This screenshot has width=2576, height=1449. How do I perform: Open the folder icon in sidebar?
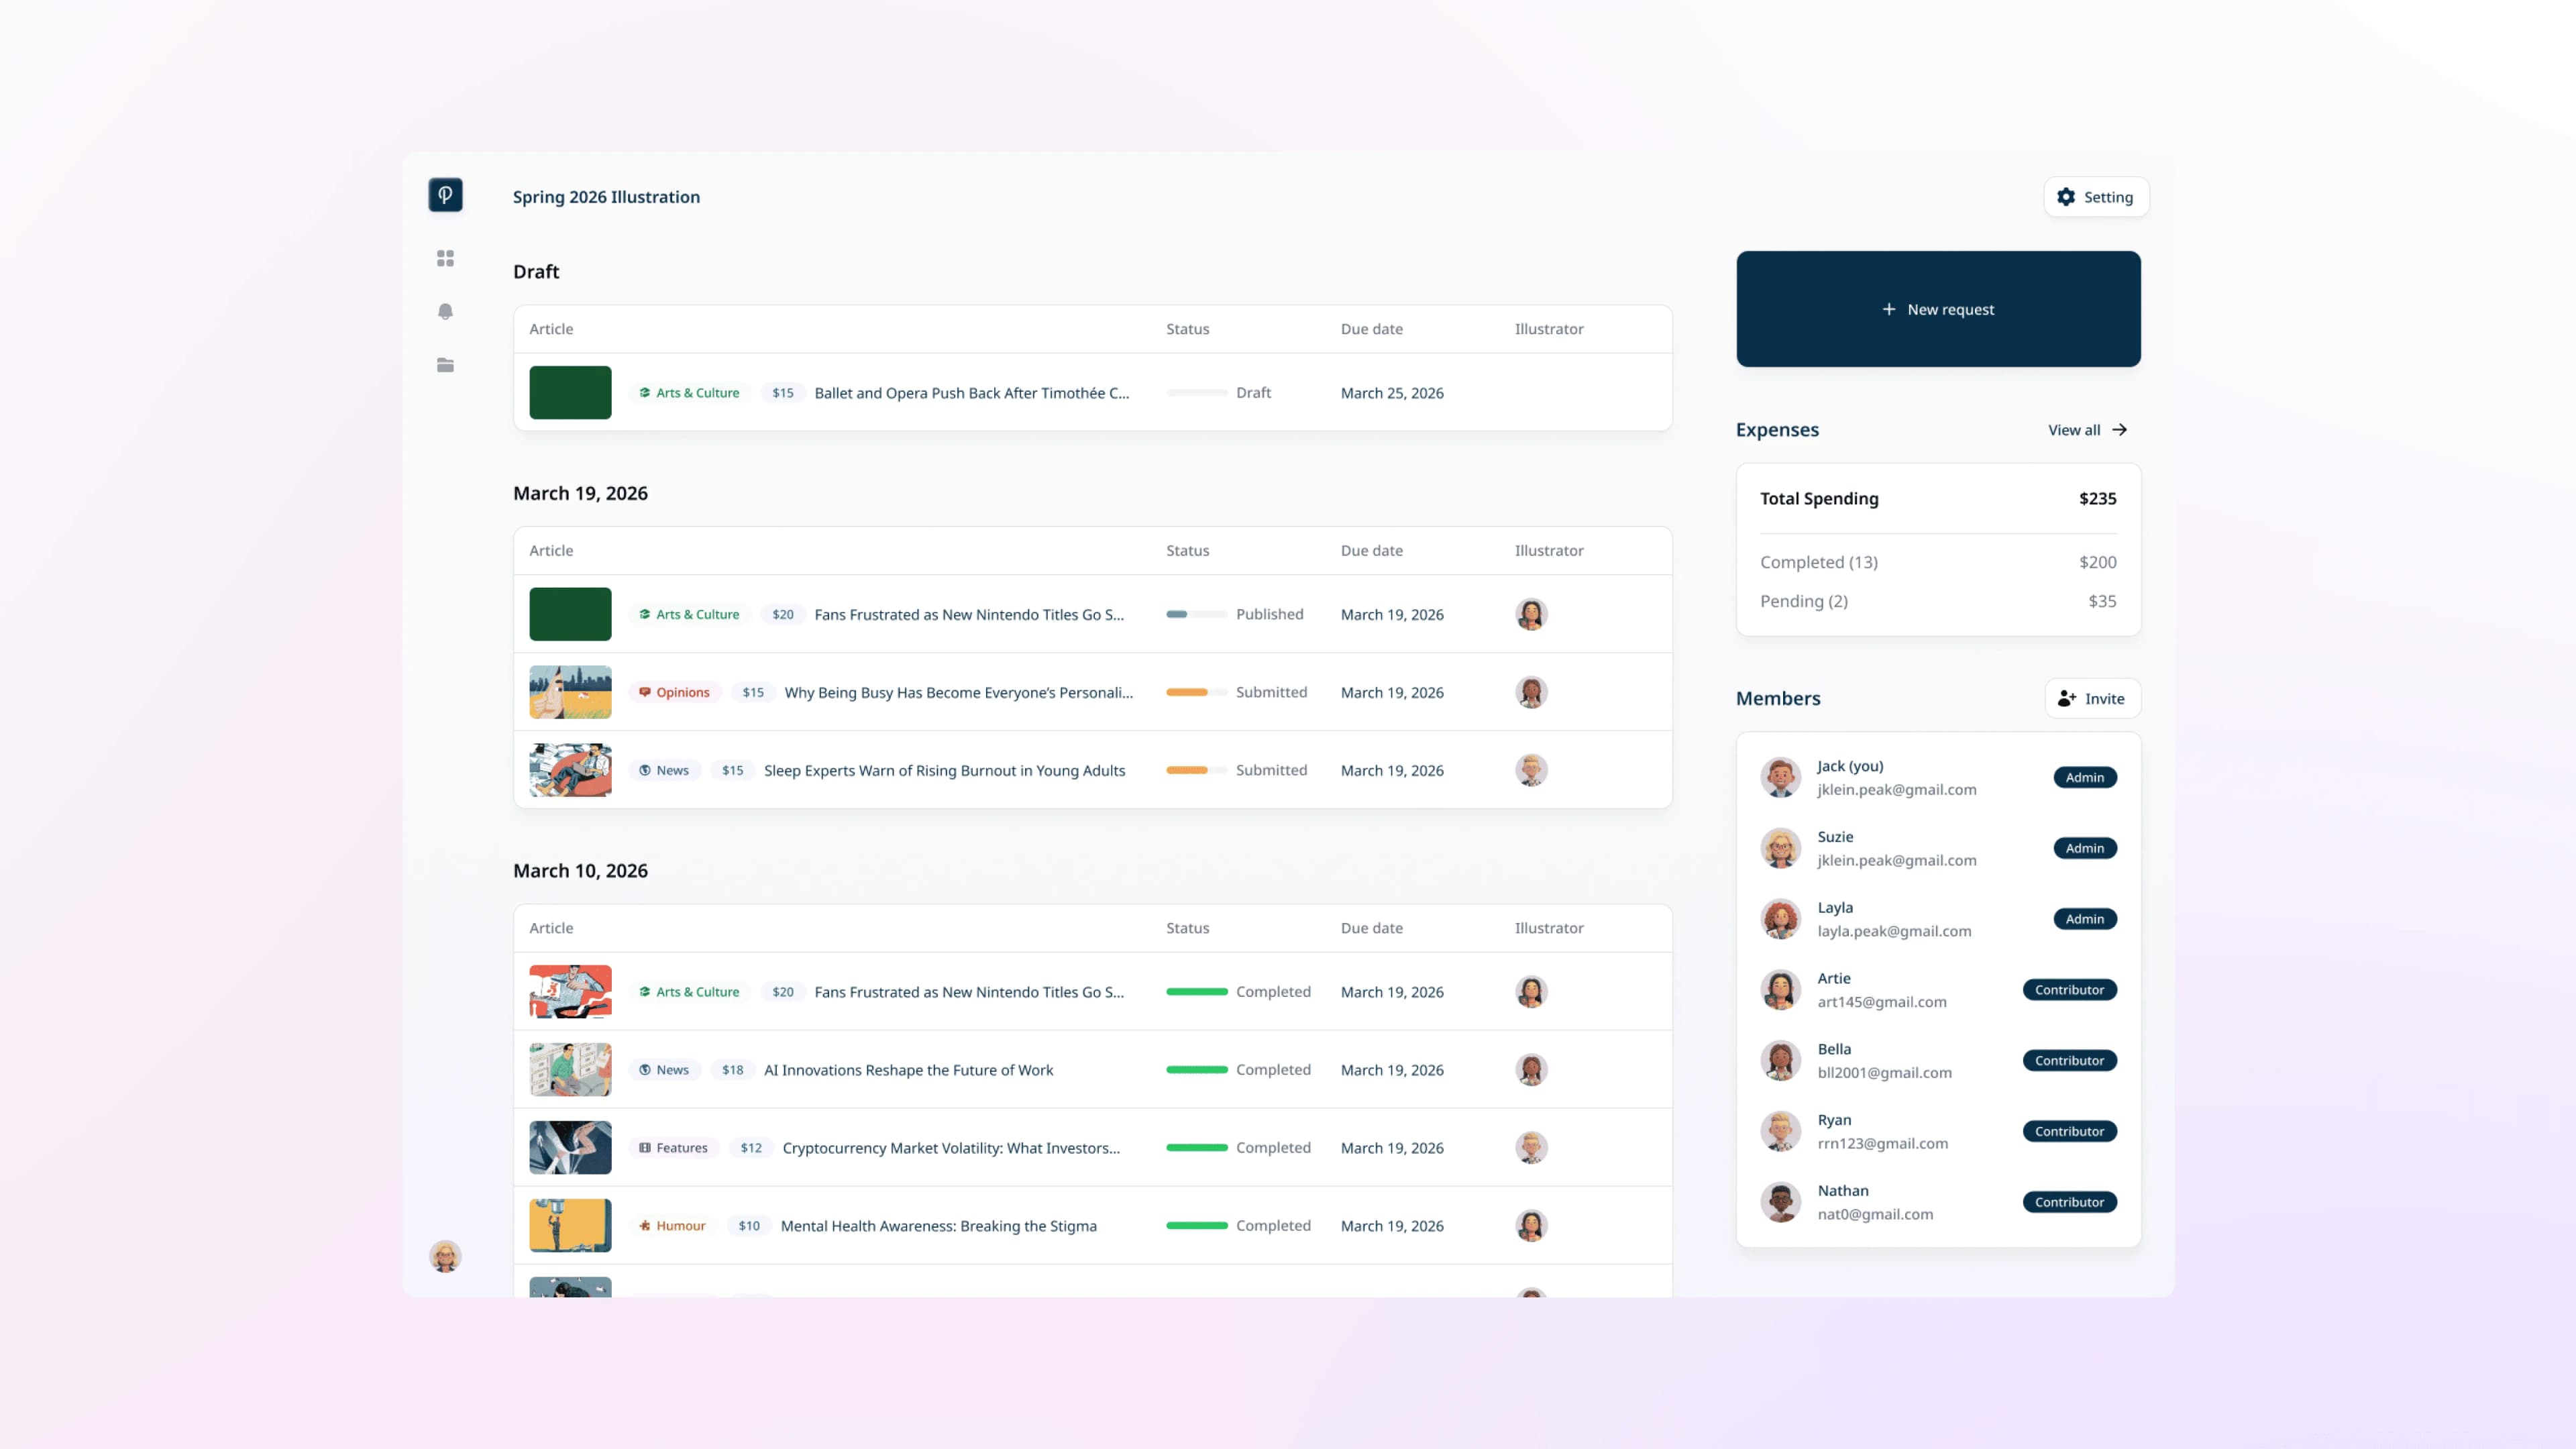pyautogui.click(x=445, y=365)
